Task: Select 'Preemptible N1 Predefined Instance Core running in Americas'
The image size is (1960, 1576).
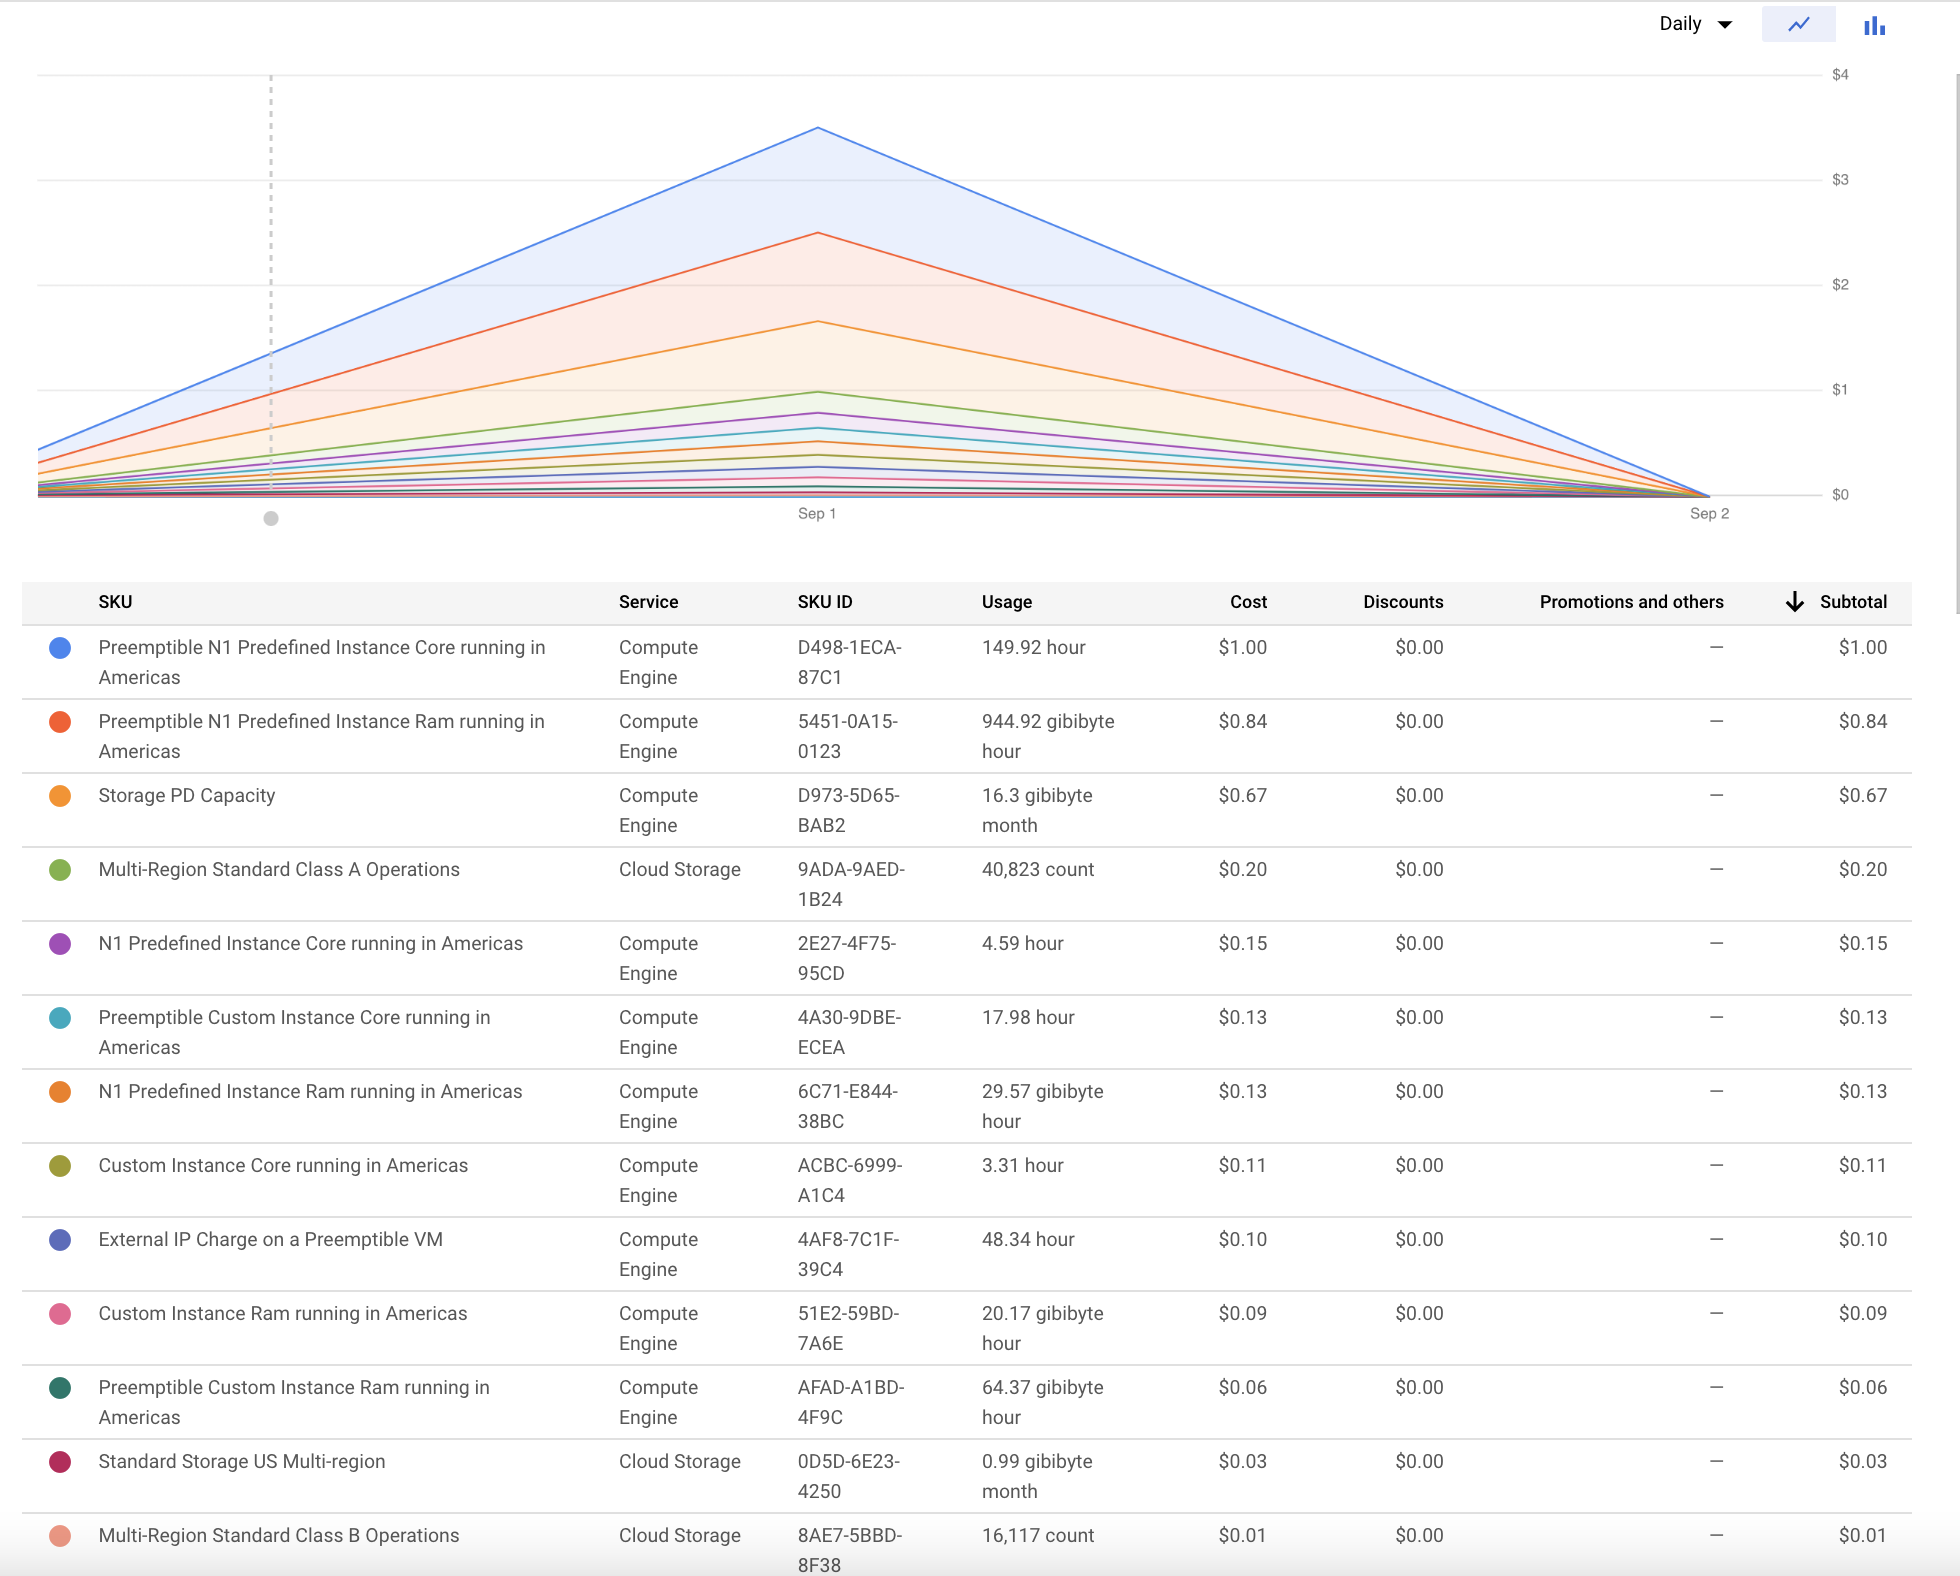Action: [x=322, y=662]
